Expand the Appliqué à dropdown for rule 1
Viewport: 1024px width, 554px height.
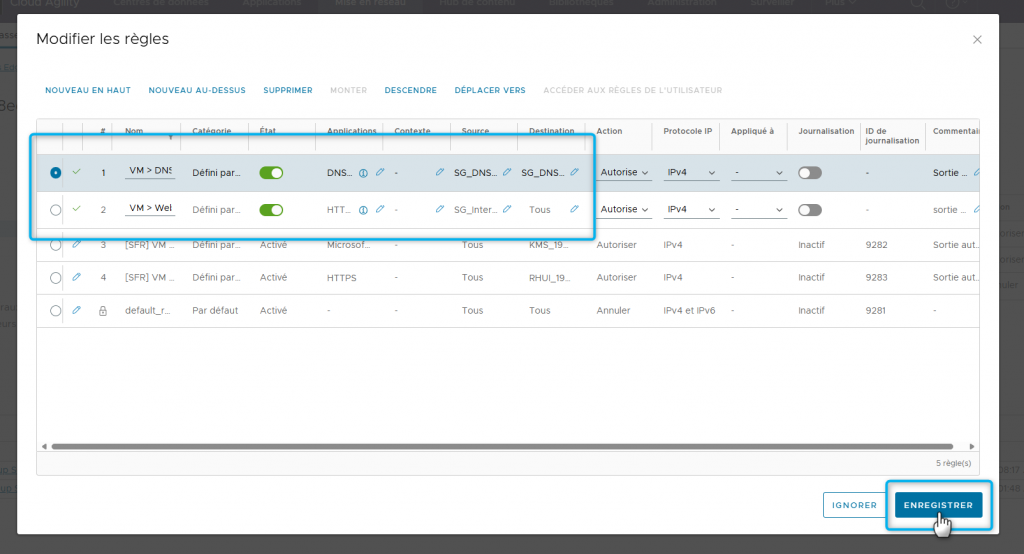coord(758,173)
